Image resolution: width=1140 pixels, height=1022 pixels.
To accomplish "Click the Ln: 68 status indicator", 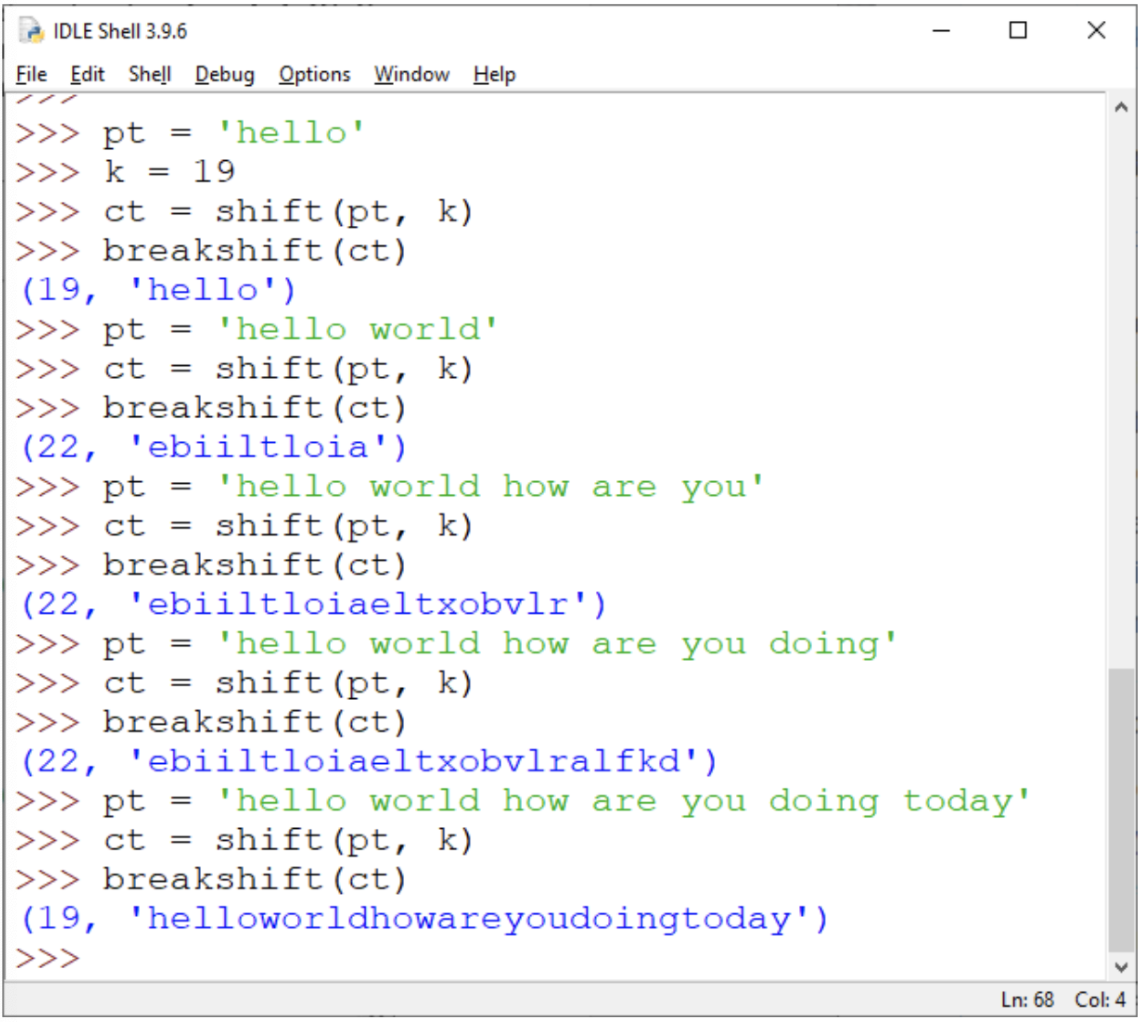I will [x=1027, y=999].
